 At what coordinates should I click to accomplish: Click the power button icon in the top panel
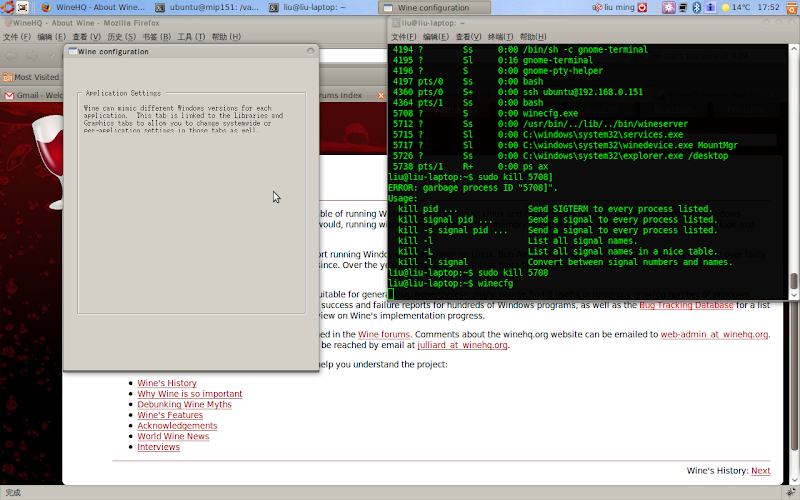tap(642, 7)
